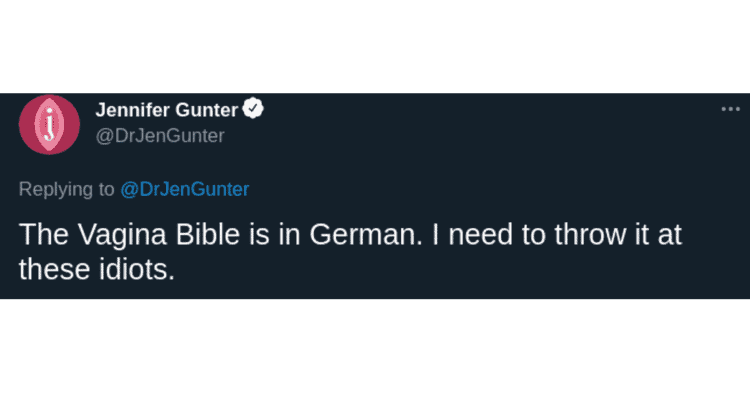Open the tweet by clicking its text

coord(350,251)
